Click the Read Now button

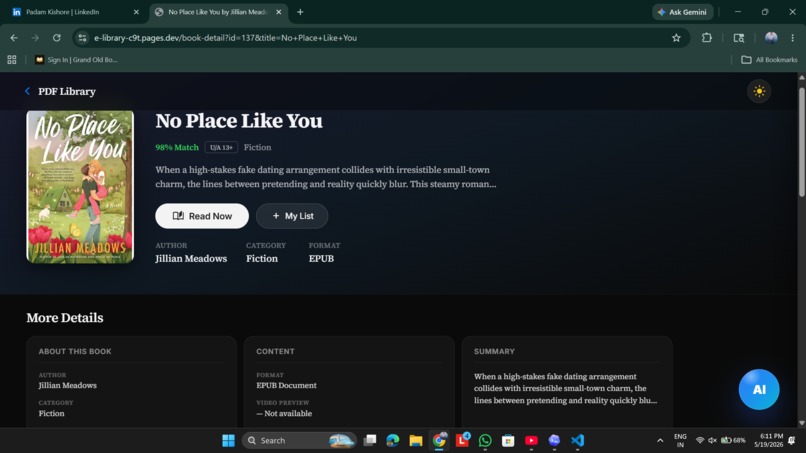pos(202,216)
